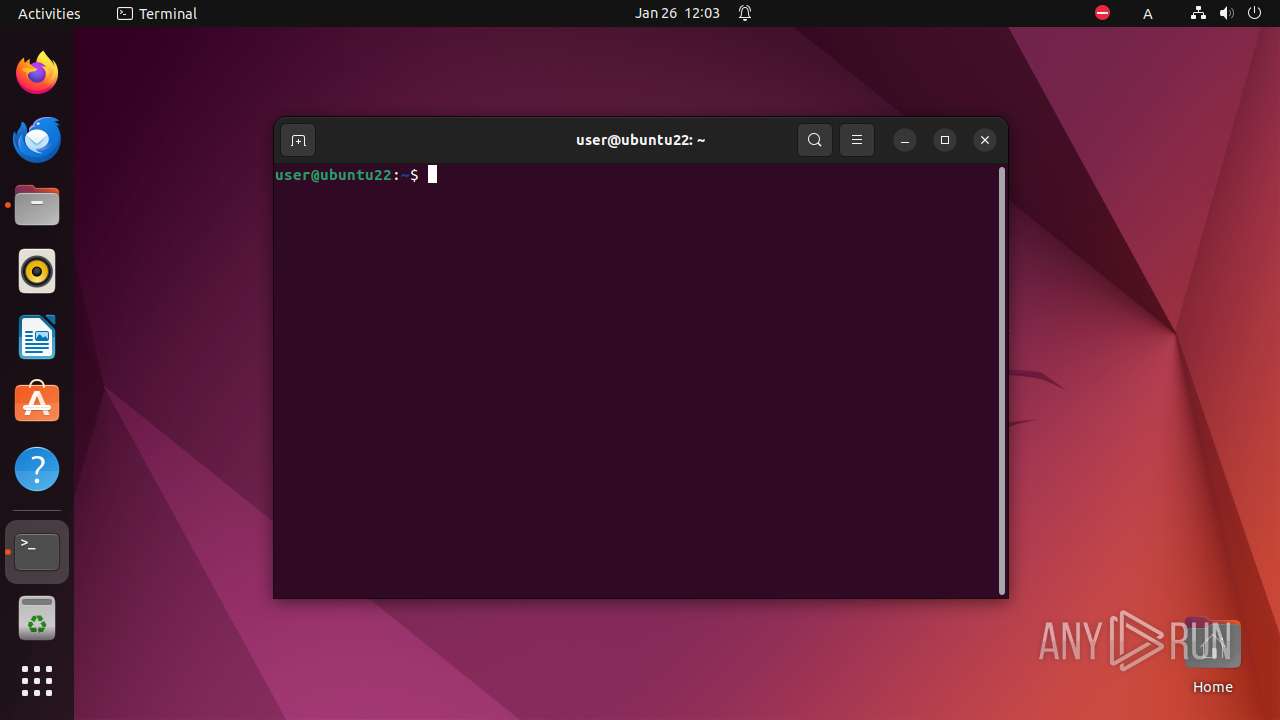Screen dimensions: 1280x720
Task: Open the Home folder on desktop
Action: tap(1212, 656)
